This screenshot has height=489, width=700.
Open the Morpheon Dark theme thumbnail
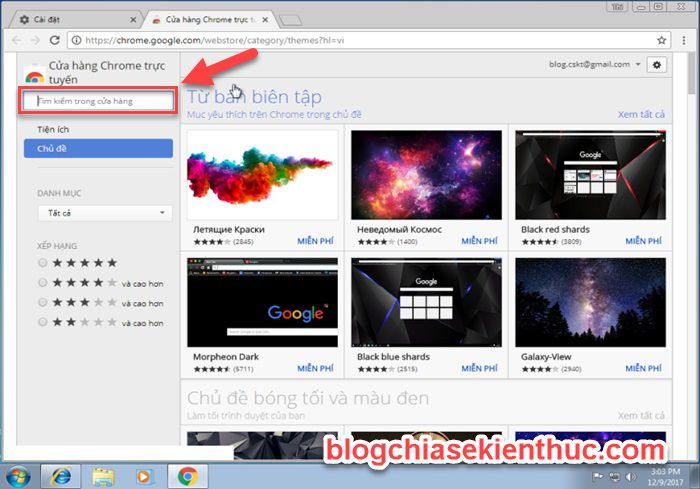tap(262, 302)
